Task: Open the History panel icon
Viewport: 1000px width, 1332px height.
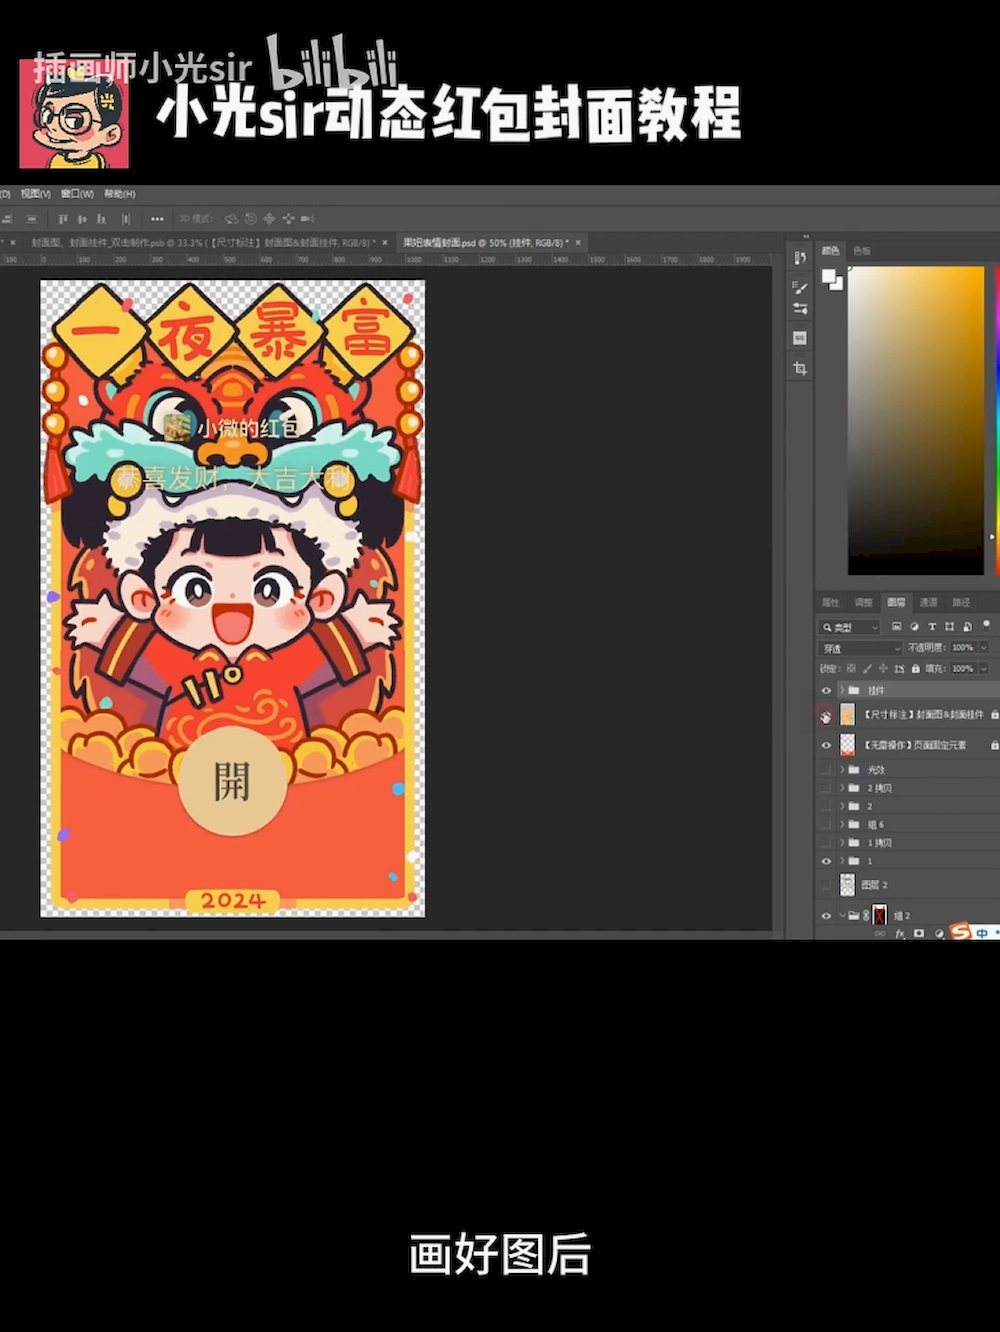Action: tap(800, 258)
